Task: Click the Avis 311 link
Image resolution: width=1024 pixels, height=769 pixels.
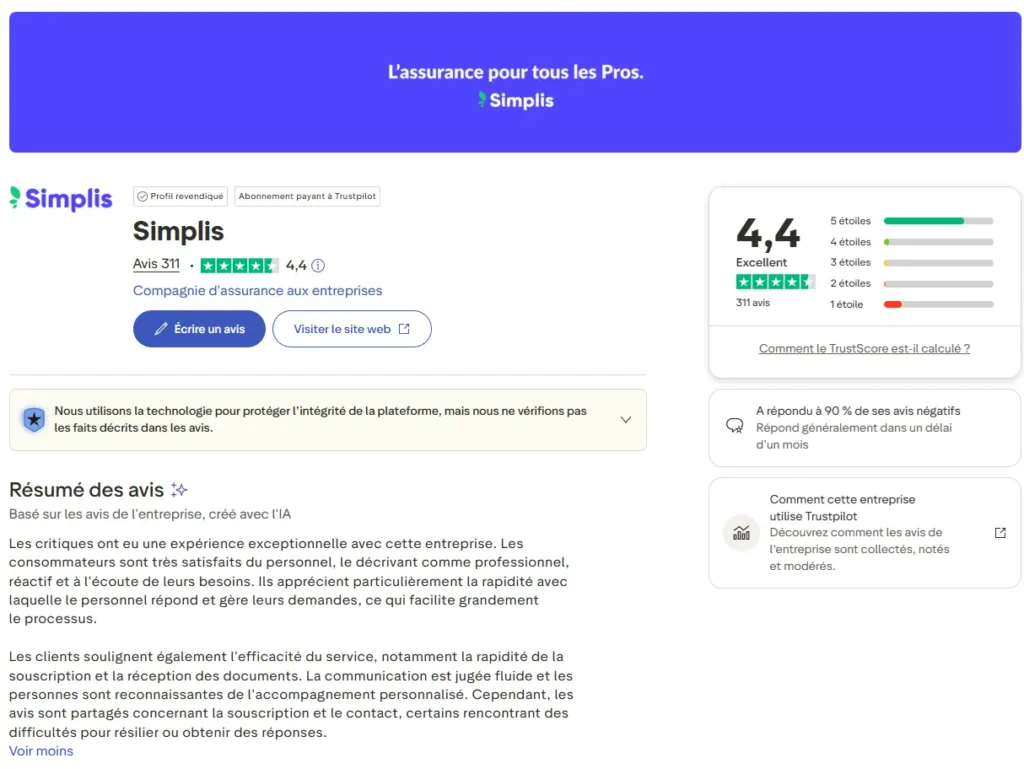Action: (156, 265)
